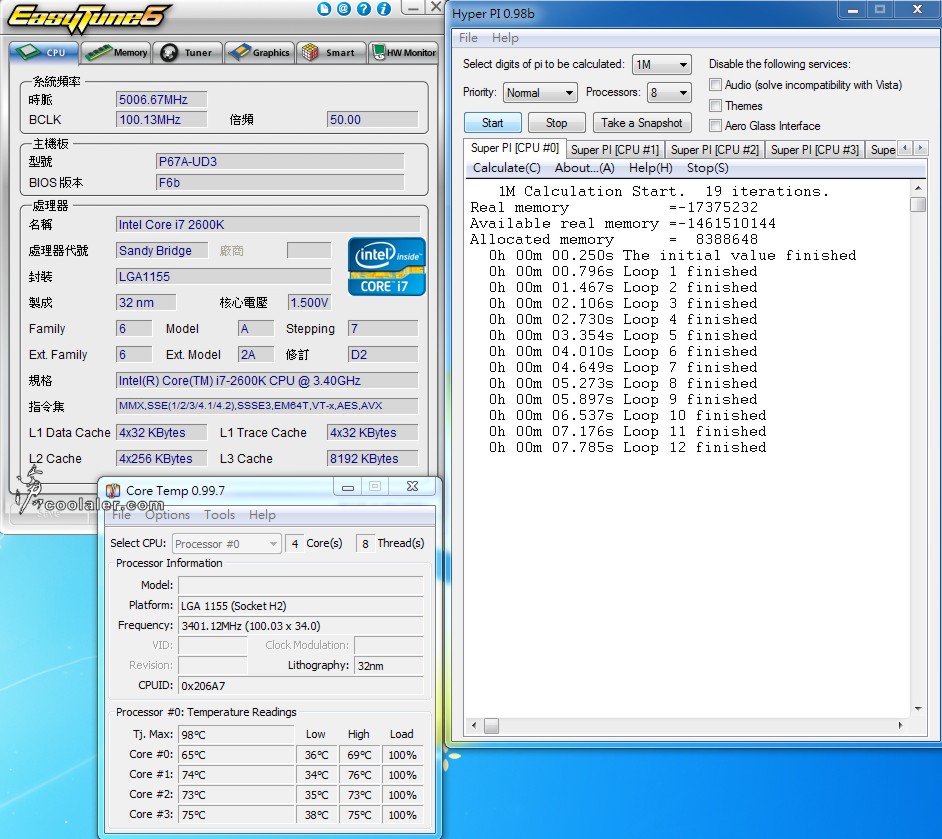Click the horizontal scrollbar thumb in Super PI log
The width and height of the screenshot is (942, 839).
(x=491, y=726)
